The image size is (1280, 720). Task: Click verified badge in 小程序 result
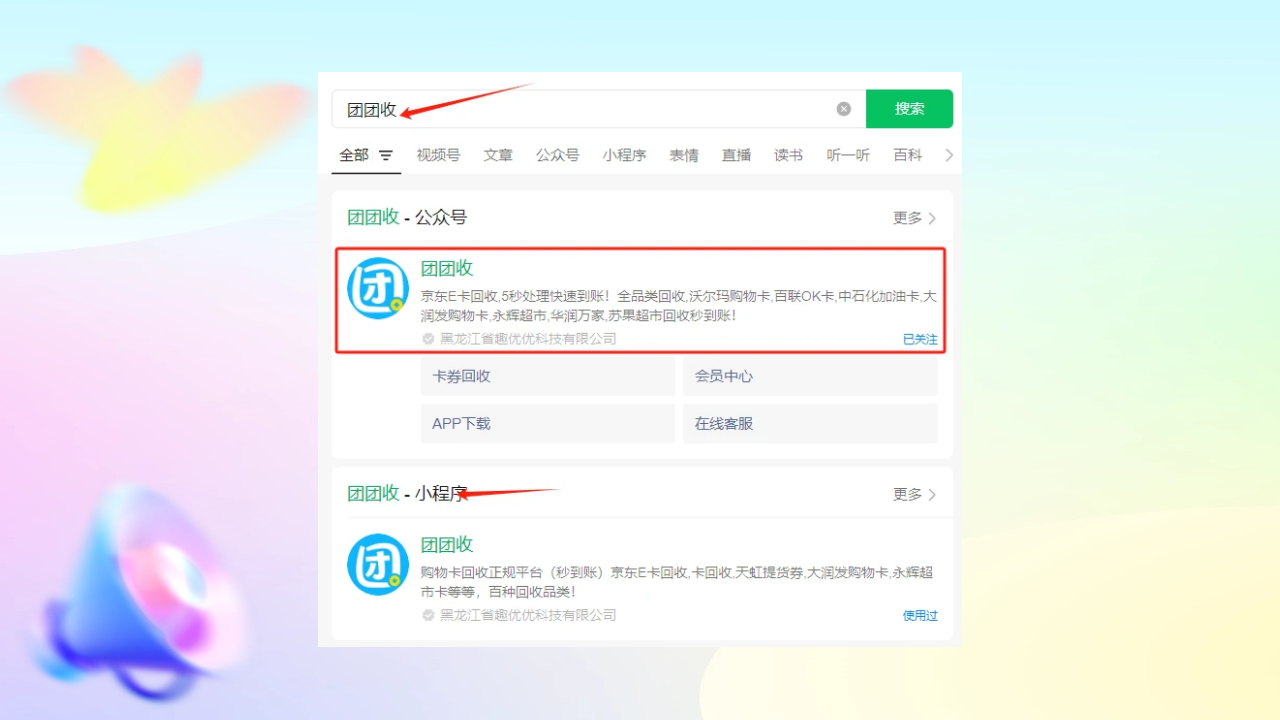coord(428,615)
